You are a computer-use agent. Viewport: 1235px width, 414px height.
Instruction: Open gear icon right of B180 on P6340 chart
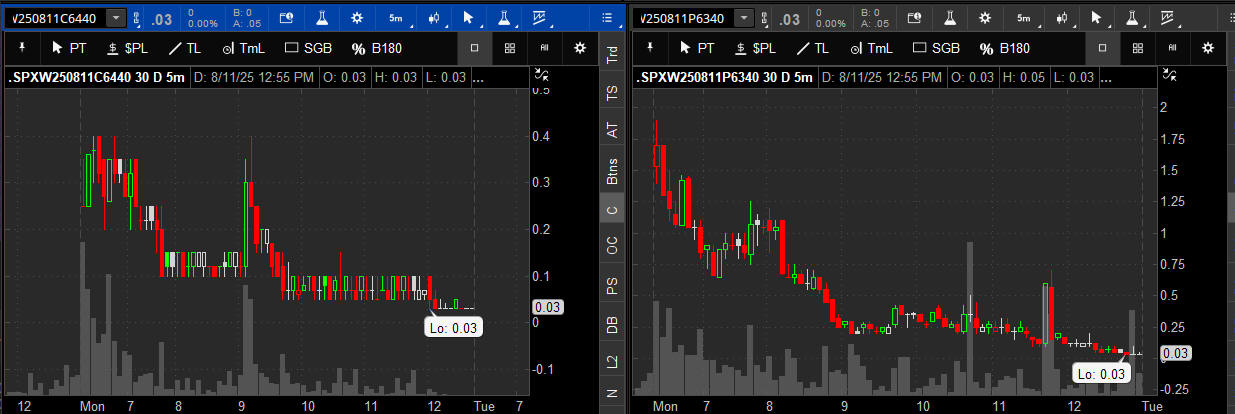pos(1208,48)
